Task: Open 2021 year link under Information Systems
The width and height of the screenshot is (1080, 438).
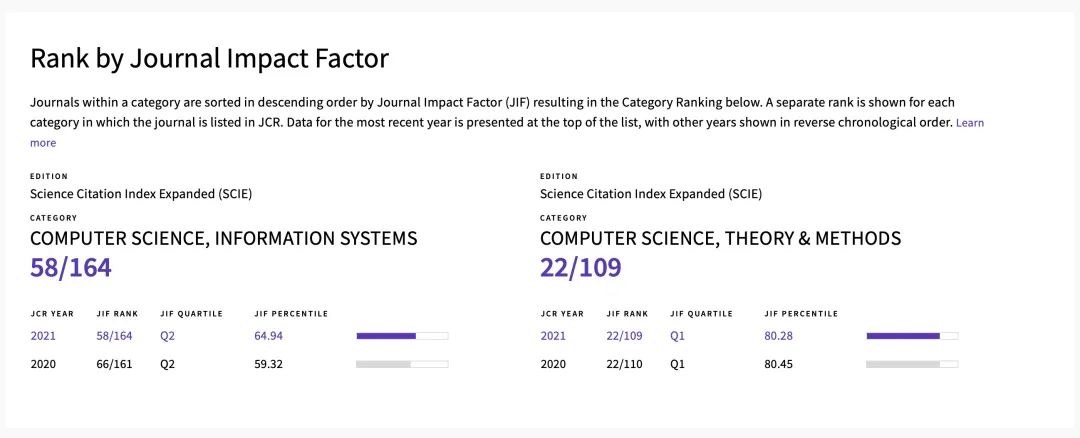Action: [x=43, y=336]
